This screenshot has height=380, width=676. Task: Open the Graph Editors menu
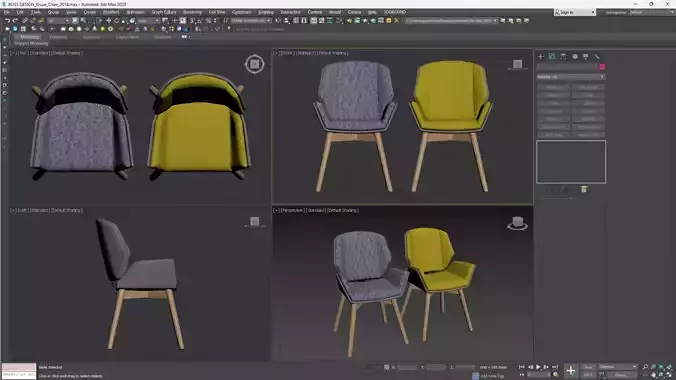[x=164, y=12]
